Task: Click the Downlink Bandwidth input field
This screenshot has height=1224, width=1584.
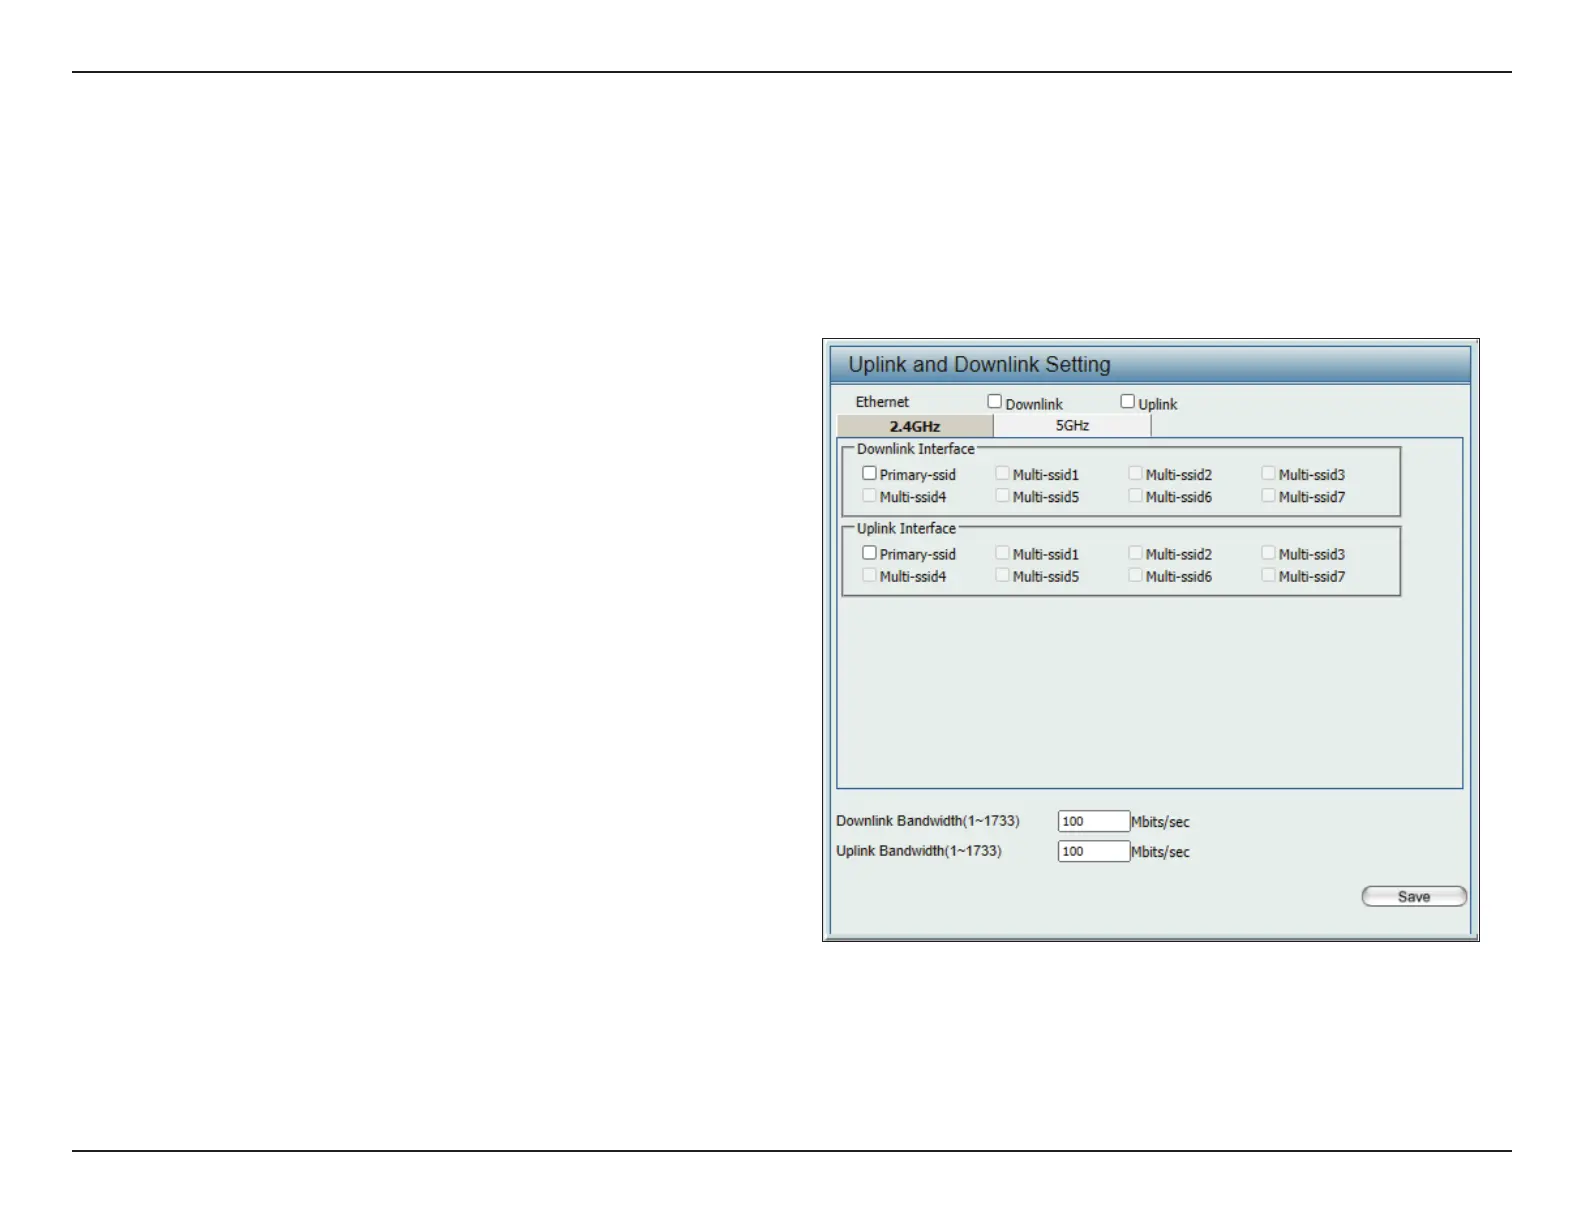Action: coord(1093,822)
